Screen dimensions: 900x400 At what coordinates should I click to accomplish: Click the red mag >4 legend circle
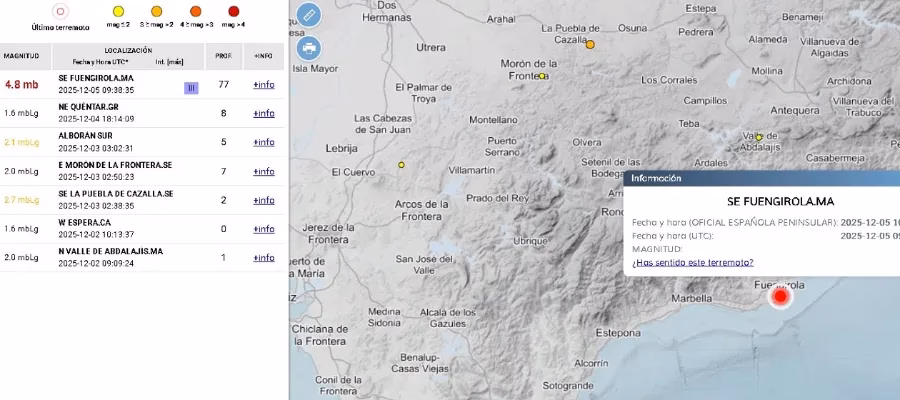(233, 15)
